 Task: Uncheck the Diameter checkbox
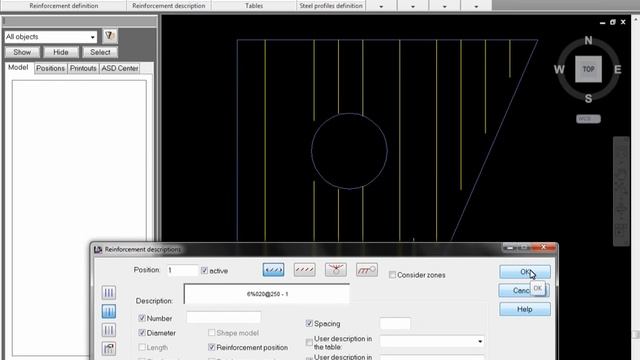pos(142,332)
